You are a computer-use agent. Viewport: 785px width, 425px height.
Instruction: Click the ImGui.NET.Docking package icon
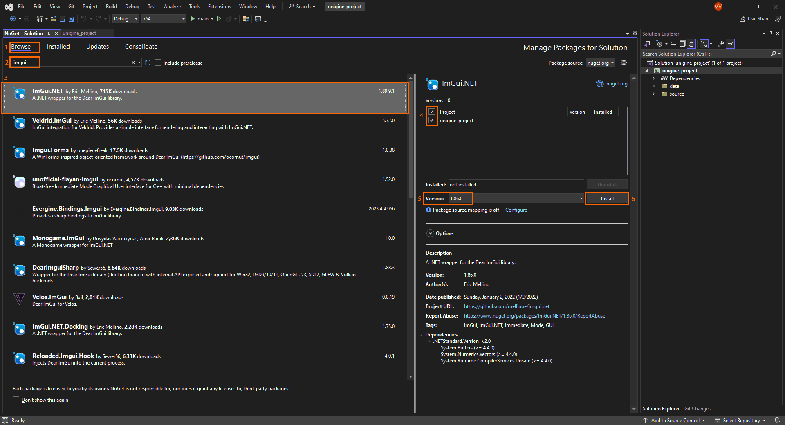20,329
